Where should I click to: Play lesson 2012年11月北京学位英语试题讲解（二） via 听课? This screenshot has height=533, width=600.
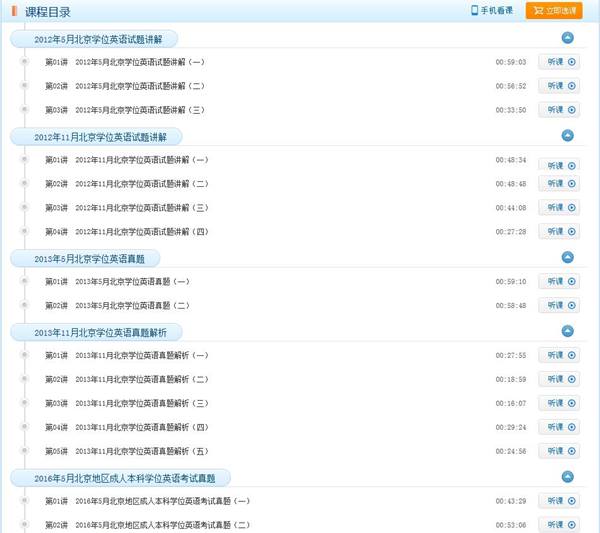click(x=558, y=184)
